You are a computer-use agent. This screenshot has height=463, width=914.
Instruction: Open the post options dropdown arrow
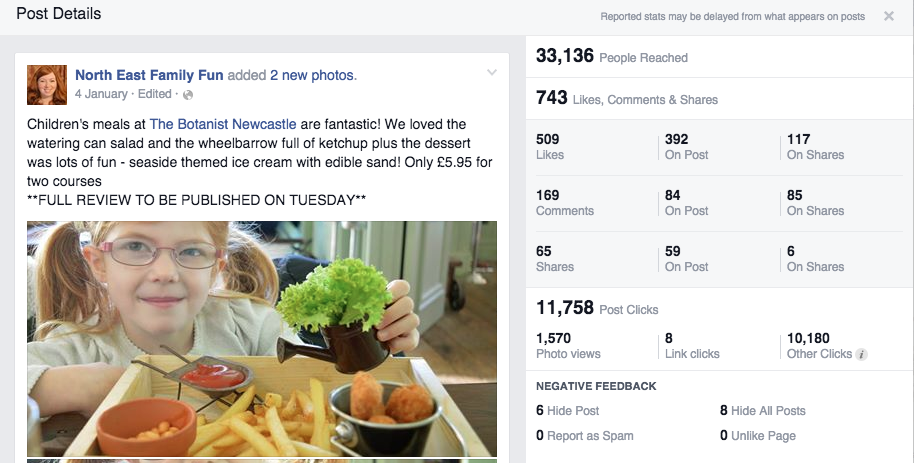[x=491, y=73]
